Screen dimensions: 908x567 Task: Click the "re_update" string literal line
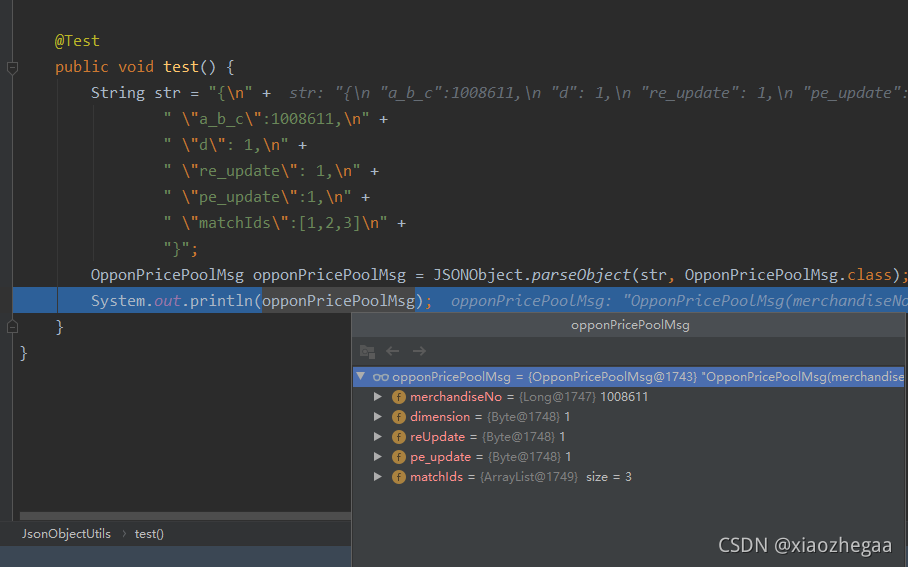pyautogui.click(x=271, y=171)
